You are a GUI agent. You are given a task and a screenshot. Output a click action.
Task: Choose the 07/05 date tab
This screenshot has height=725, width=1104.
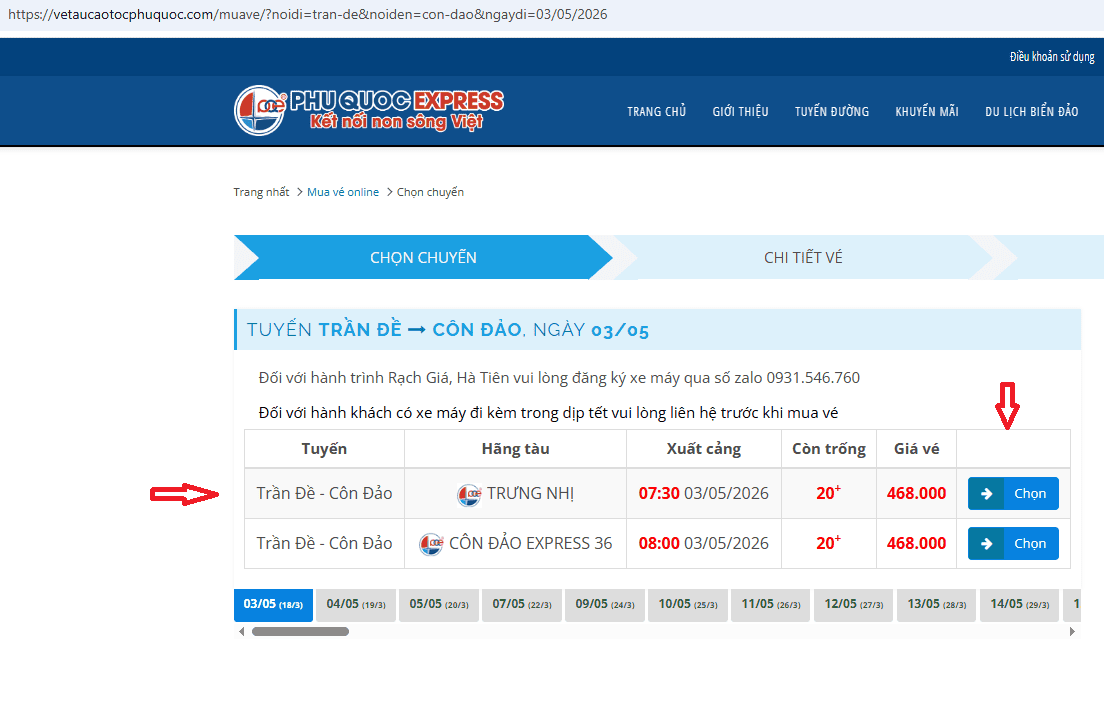[x=522, y=605]
